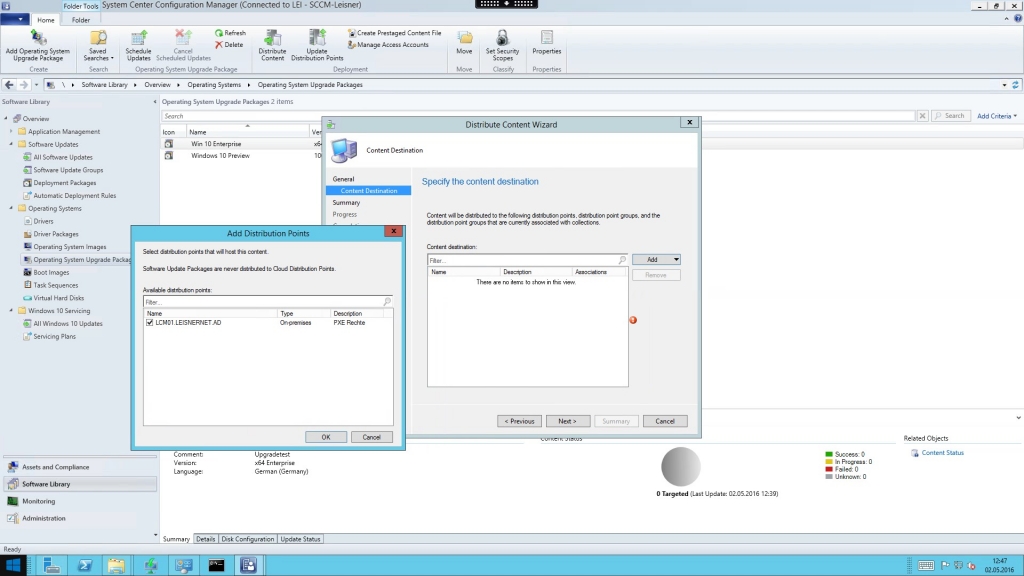1024x576 pixels.
Task: Click Next in Distribute Content Wizard
Action: (568, 421)
